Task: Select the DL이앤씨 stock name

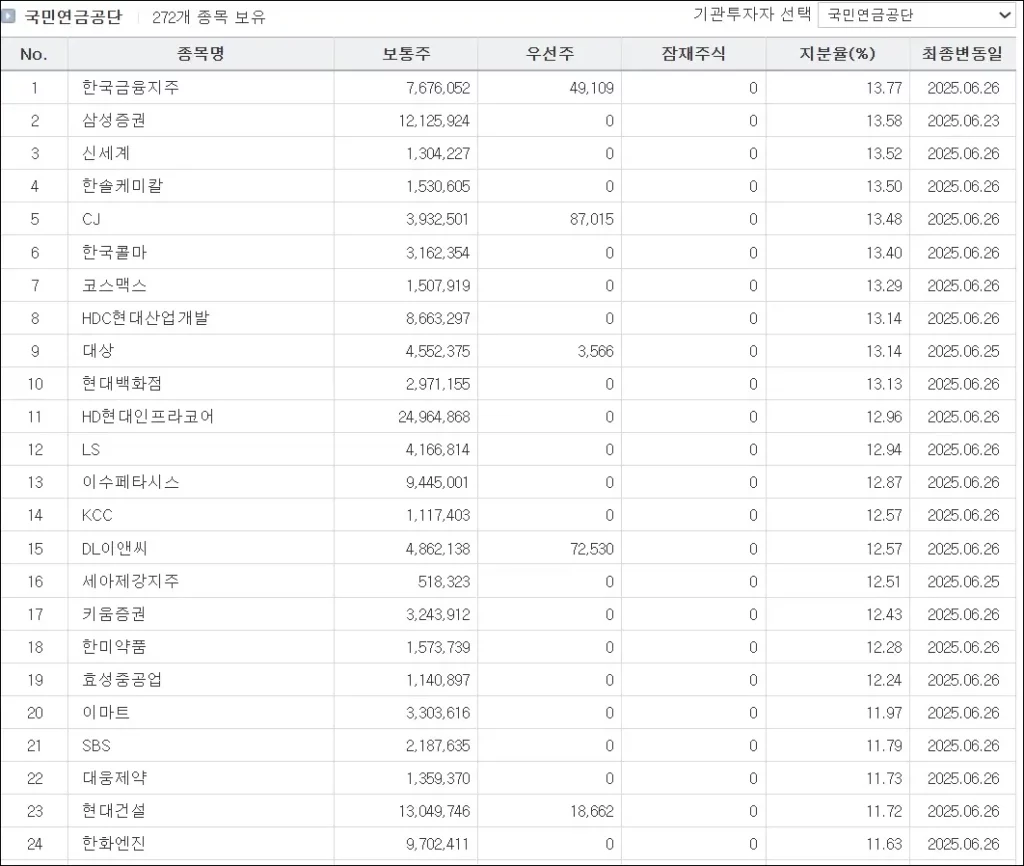Action: click(x=114, y=549)
